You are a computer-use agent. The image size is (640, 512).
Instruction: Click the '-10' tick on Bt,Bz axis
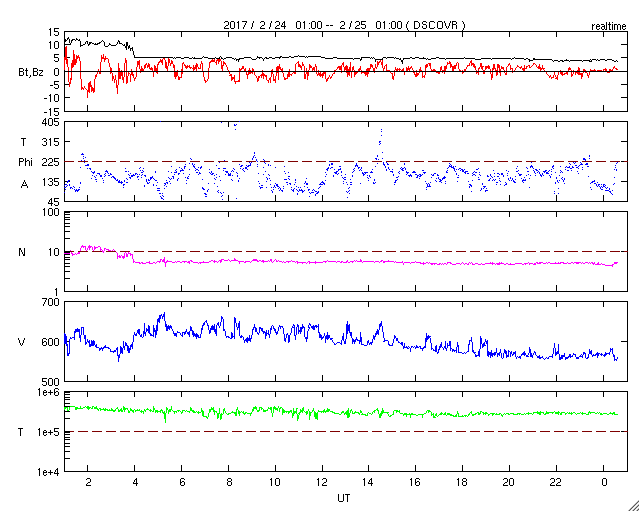point(51,98)
